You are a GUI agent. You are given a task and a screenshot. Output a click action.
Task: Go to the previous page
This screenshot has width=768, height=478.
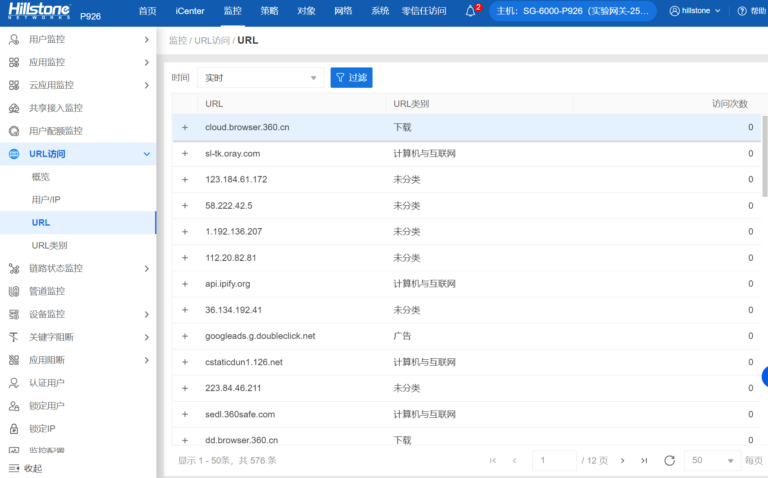pos(514,460)
